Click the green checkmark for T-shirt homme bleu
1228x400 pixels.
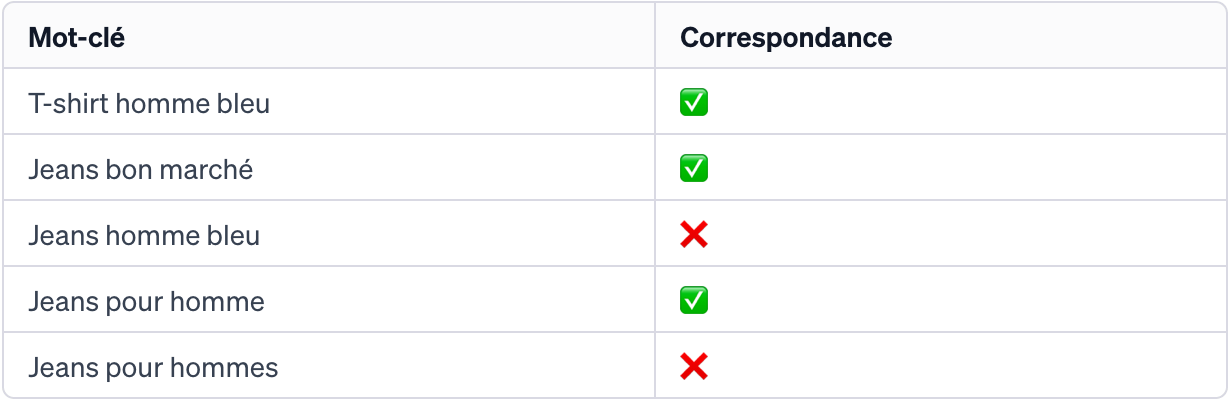(x=694, y=103)
